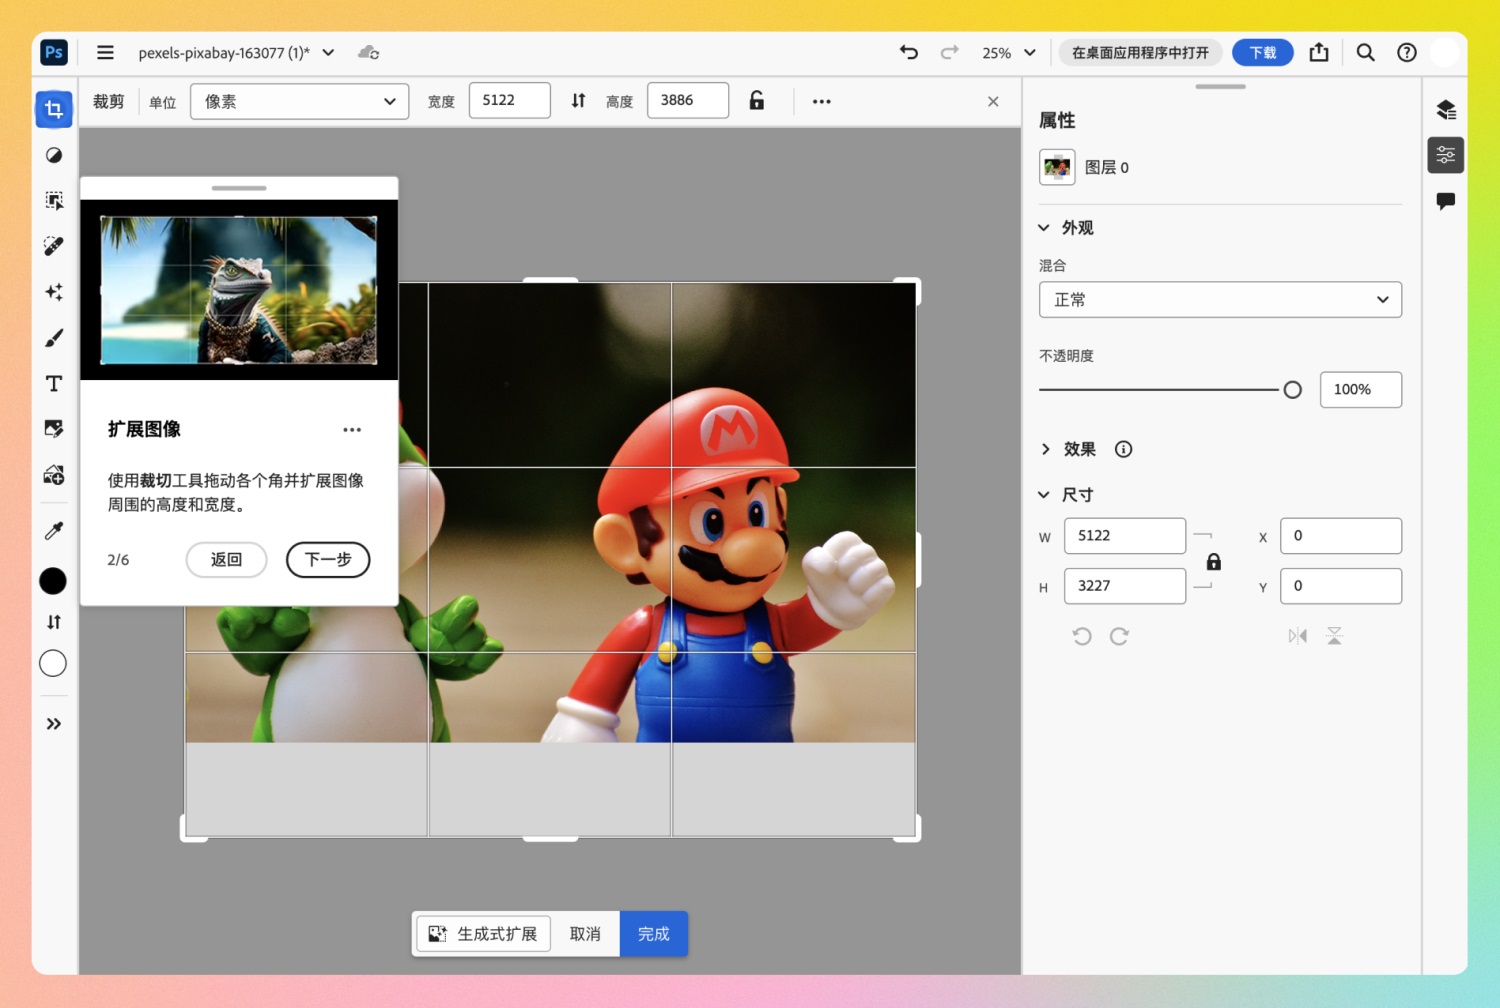Redo the last action
The image size is (1500, 1008).
tap(949, 52)
